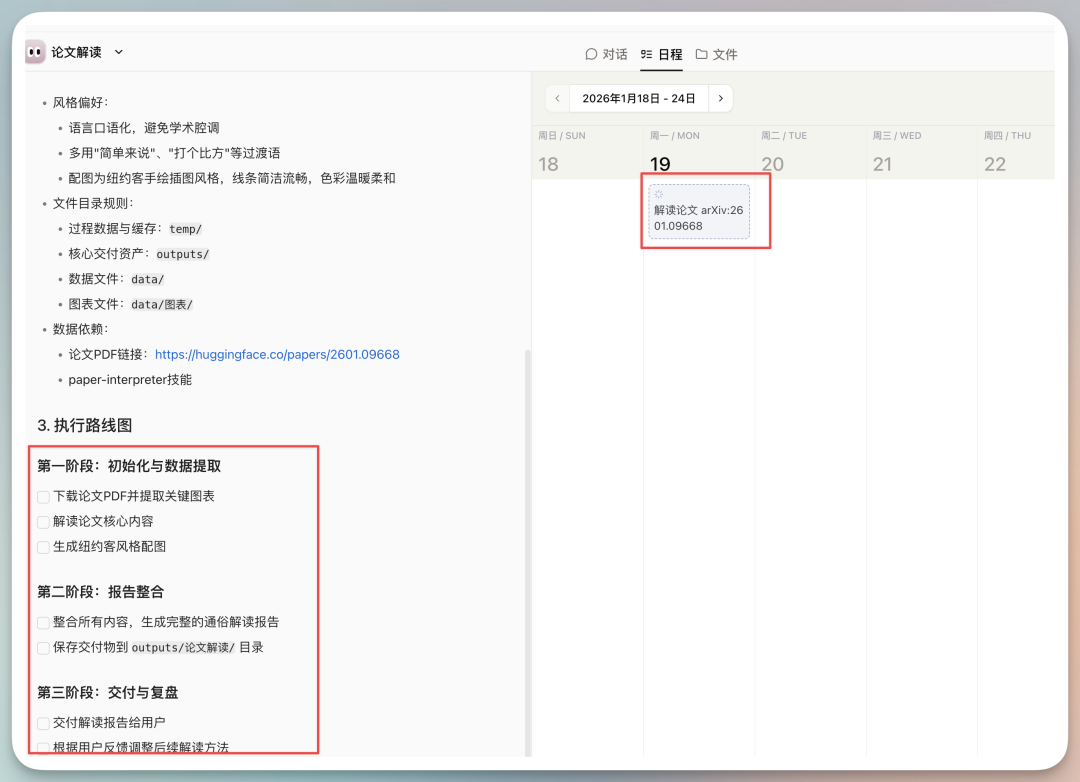Switch to the 日程 tab

click(x=662, y=54)
